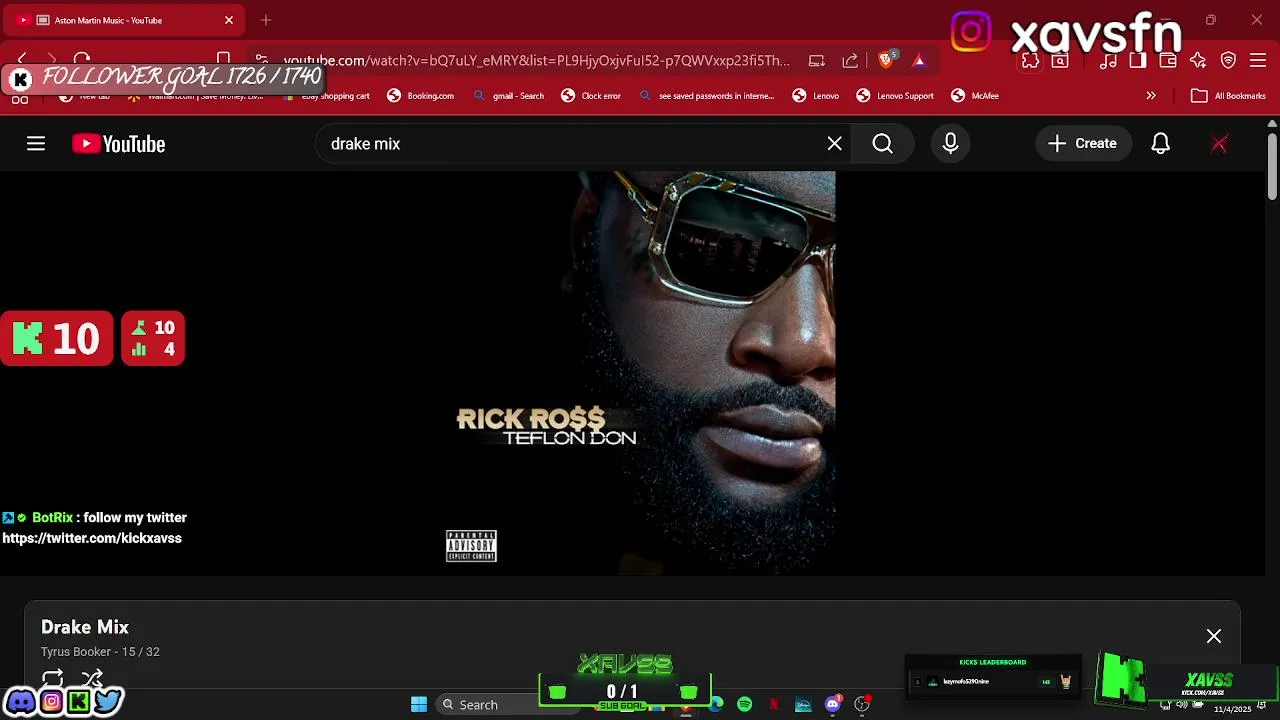Close the Aston Martin Music tab

click(229, 20)
